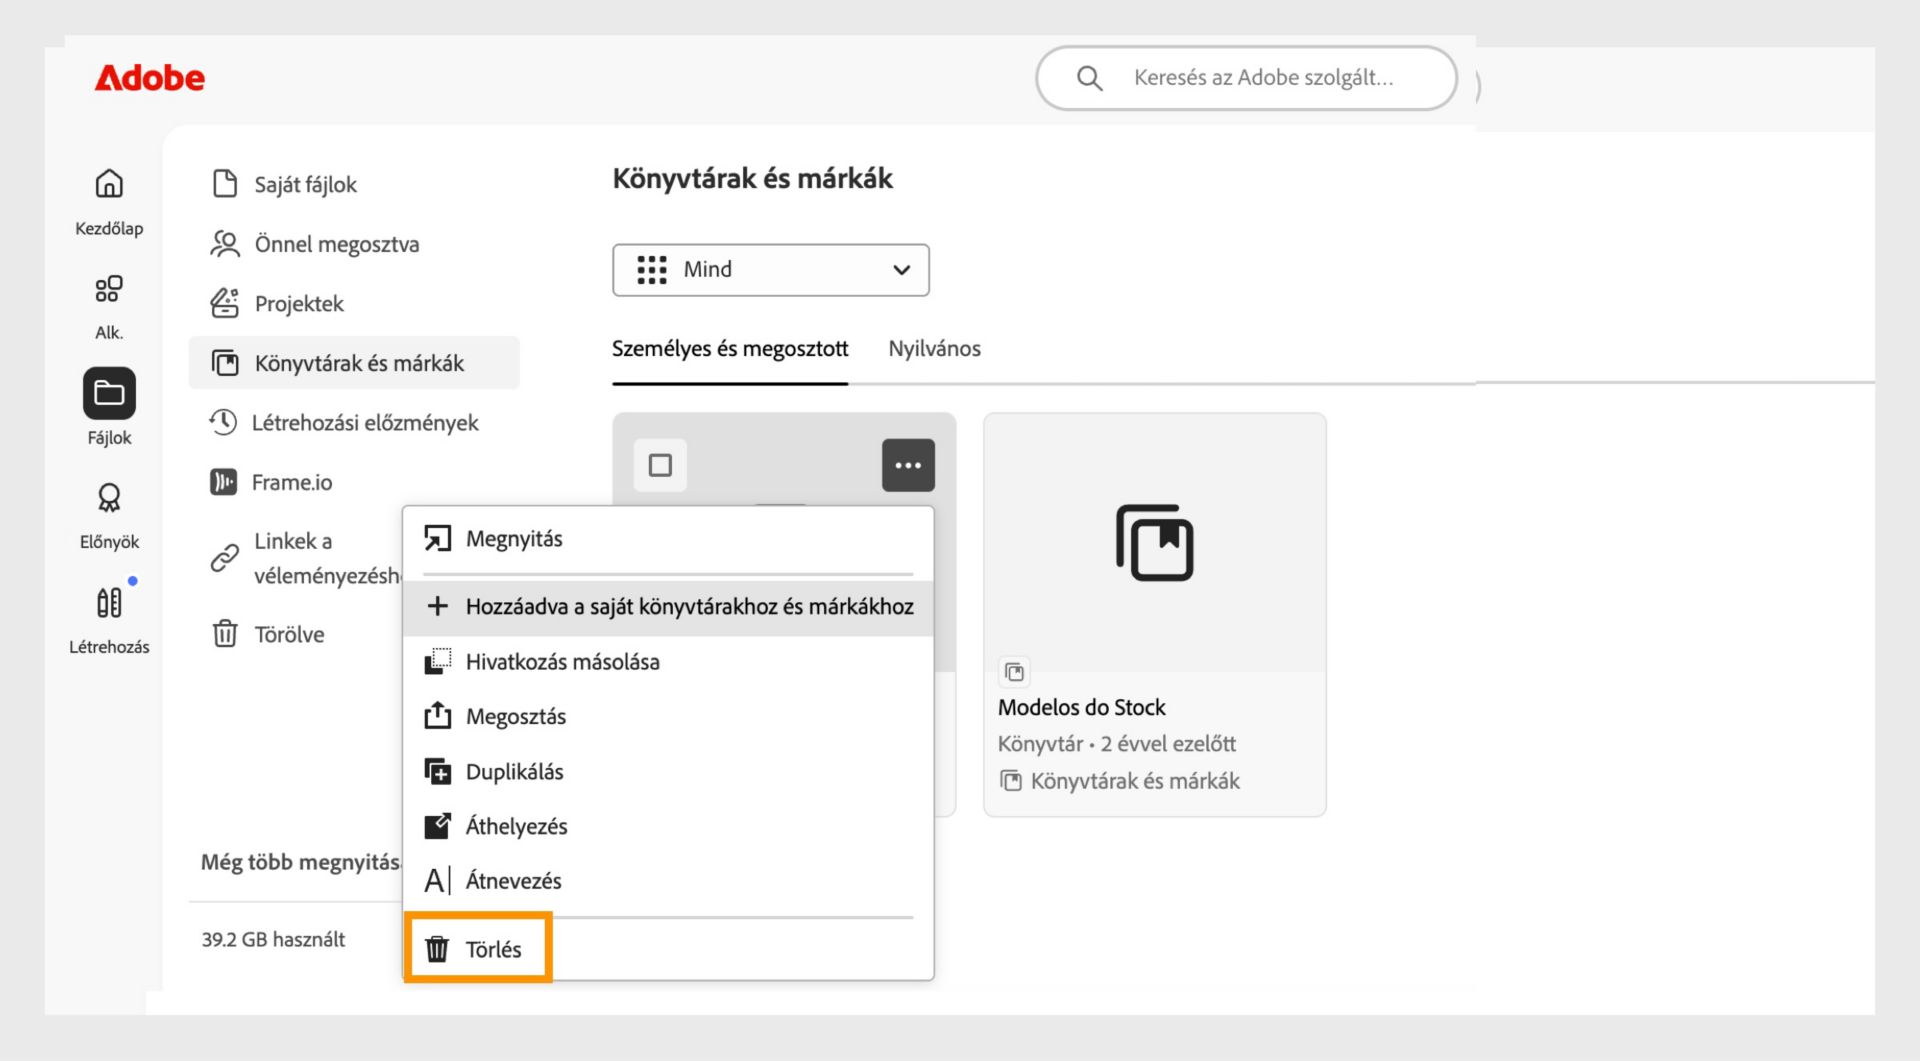The image size is (1920, 1061).
Task: Tick the checkbox on the first library card
Action: pos(660,465)
